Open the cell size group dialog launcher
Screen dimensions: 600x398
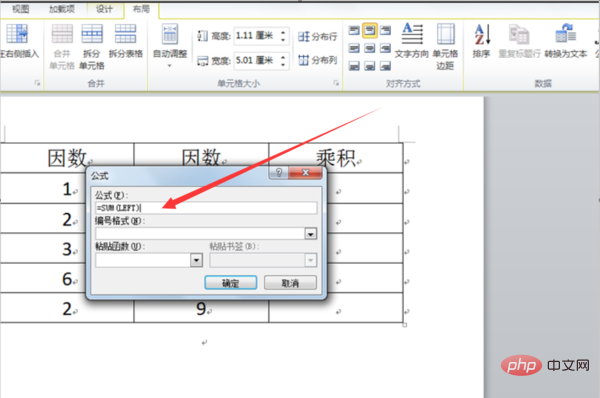pyautogui.click(x=336, y=83)
